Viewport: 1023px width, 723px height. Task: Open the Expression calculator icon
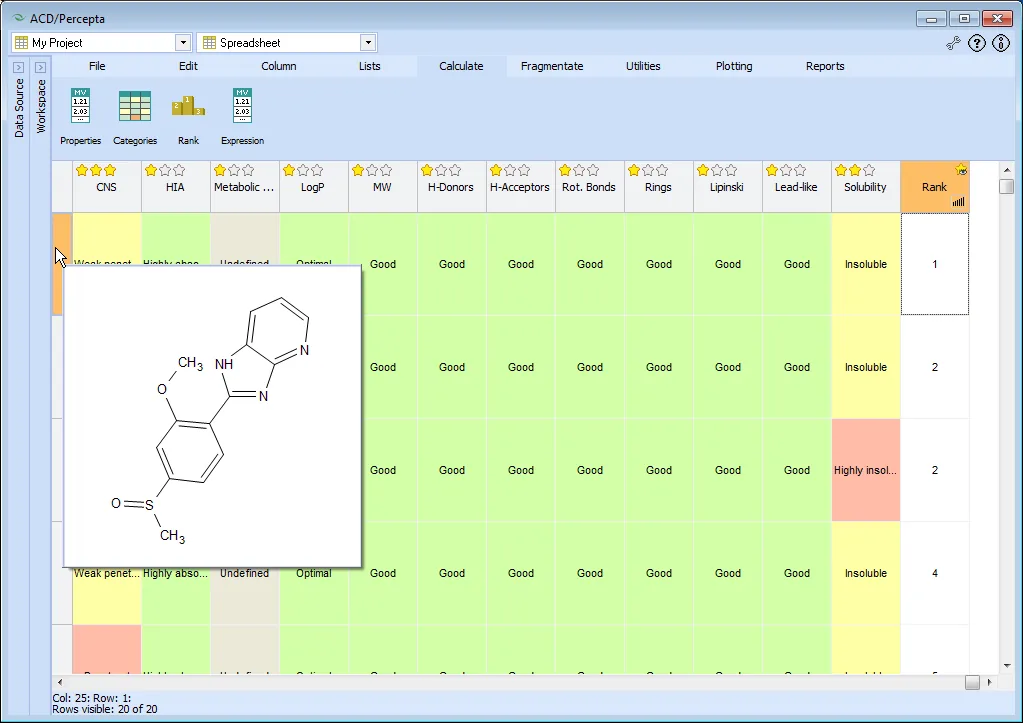pos(242,106)
